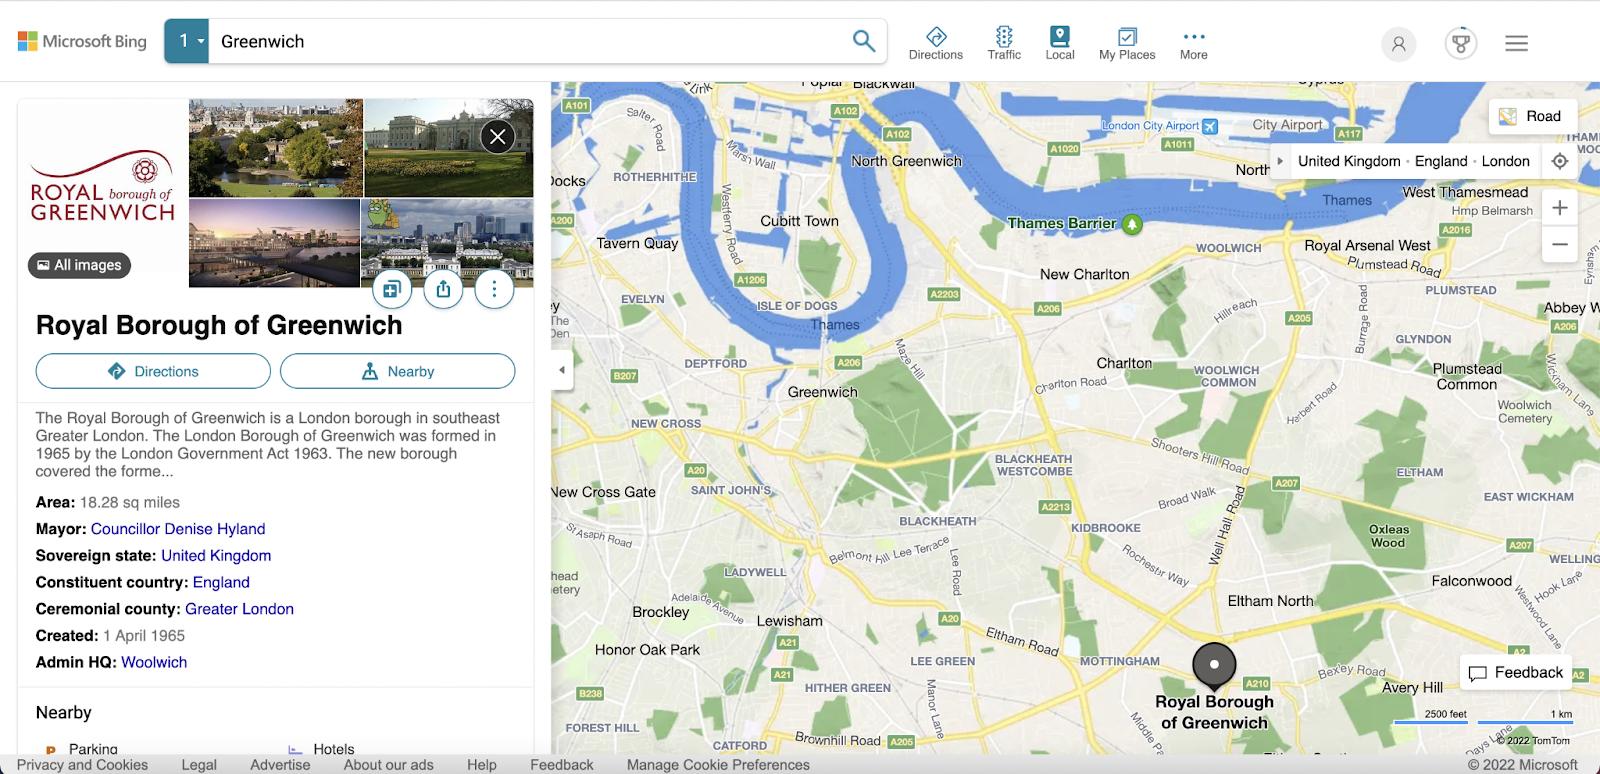Open United Kingdom sovereign state link
This screenshot has height=774, width=1600.
pyautogui.click(x=216, y=556)
